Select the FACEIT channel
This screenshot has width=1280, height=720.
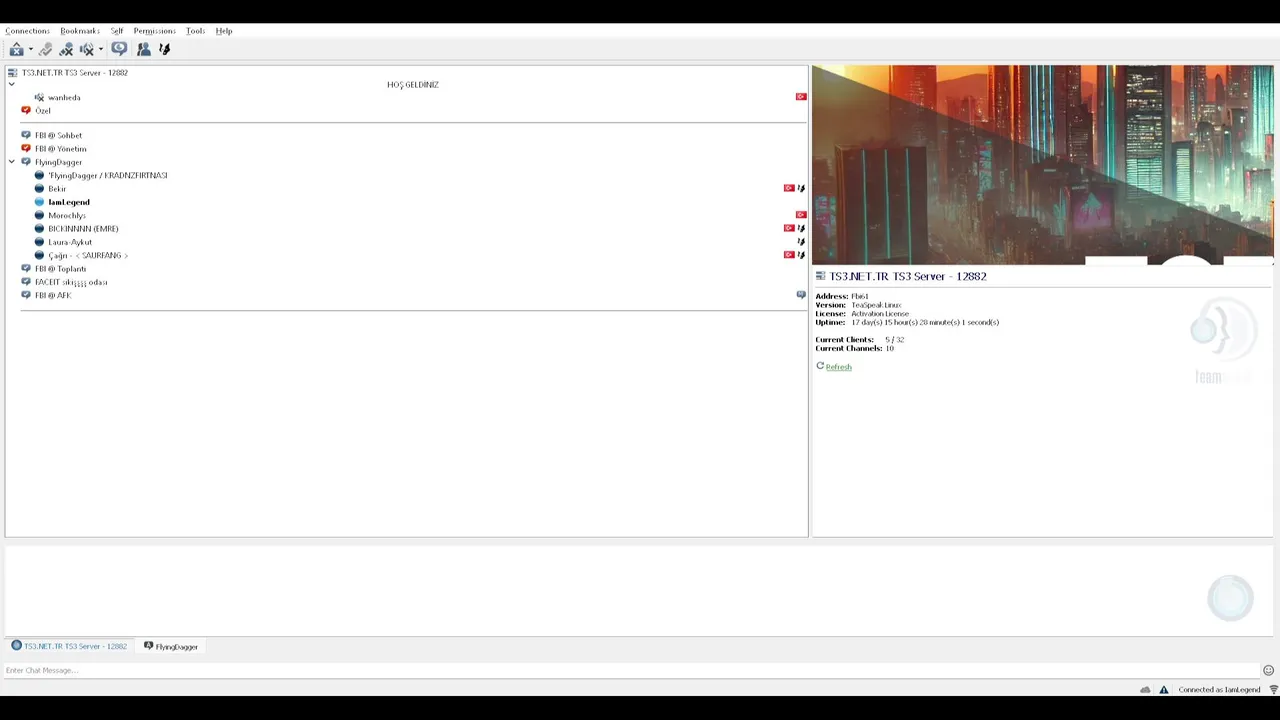(71, 282)
